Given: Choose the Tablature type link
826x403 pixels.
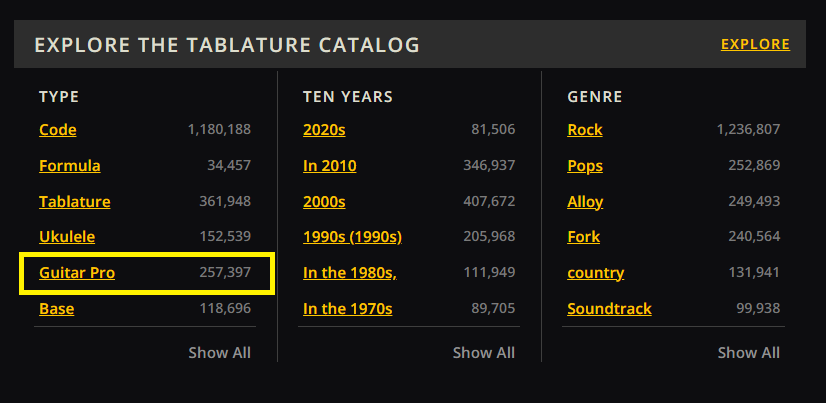Looking at the screenshot, I should click(75, 202).
